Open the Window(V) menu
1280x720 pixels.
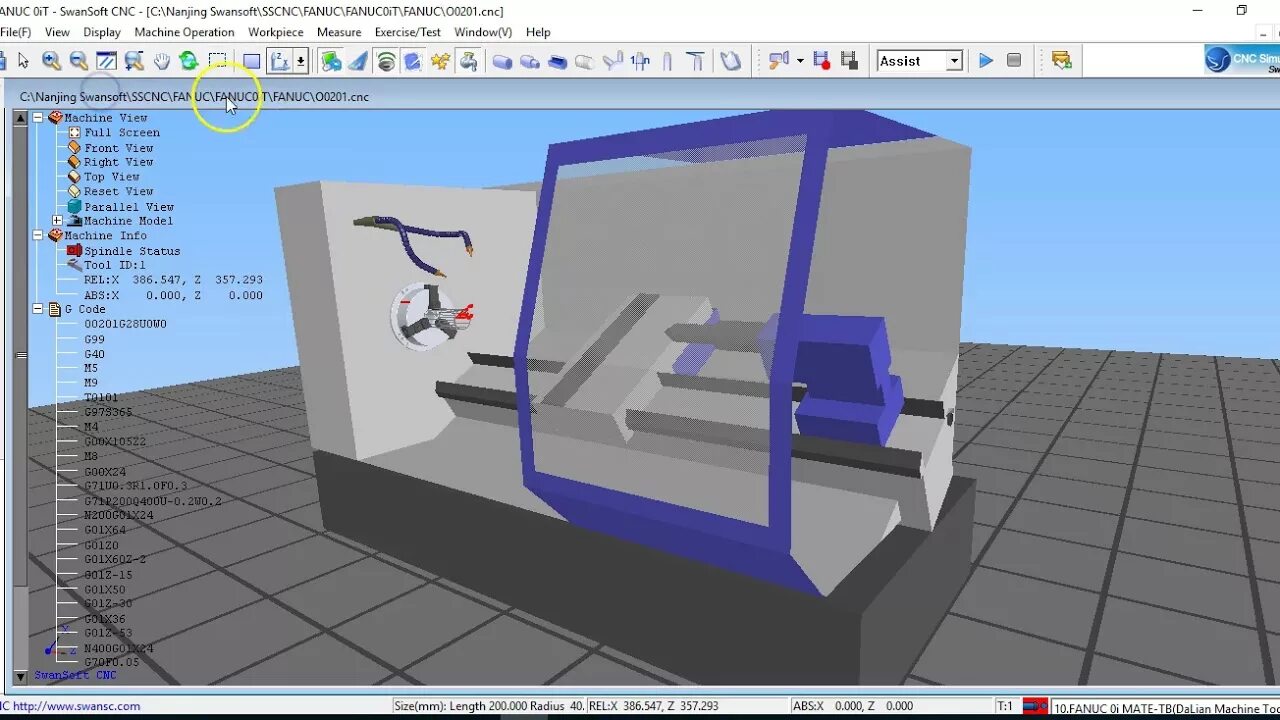[x=483, y=32]
